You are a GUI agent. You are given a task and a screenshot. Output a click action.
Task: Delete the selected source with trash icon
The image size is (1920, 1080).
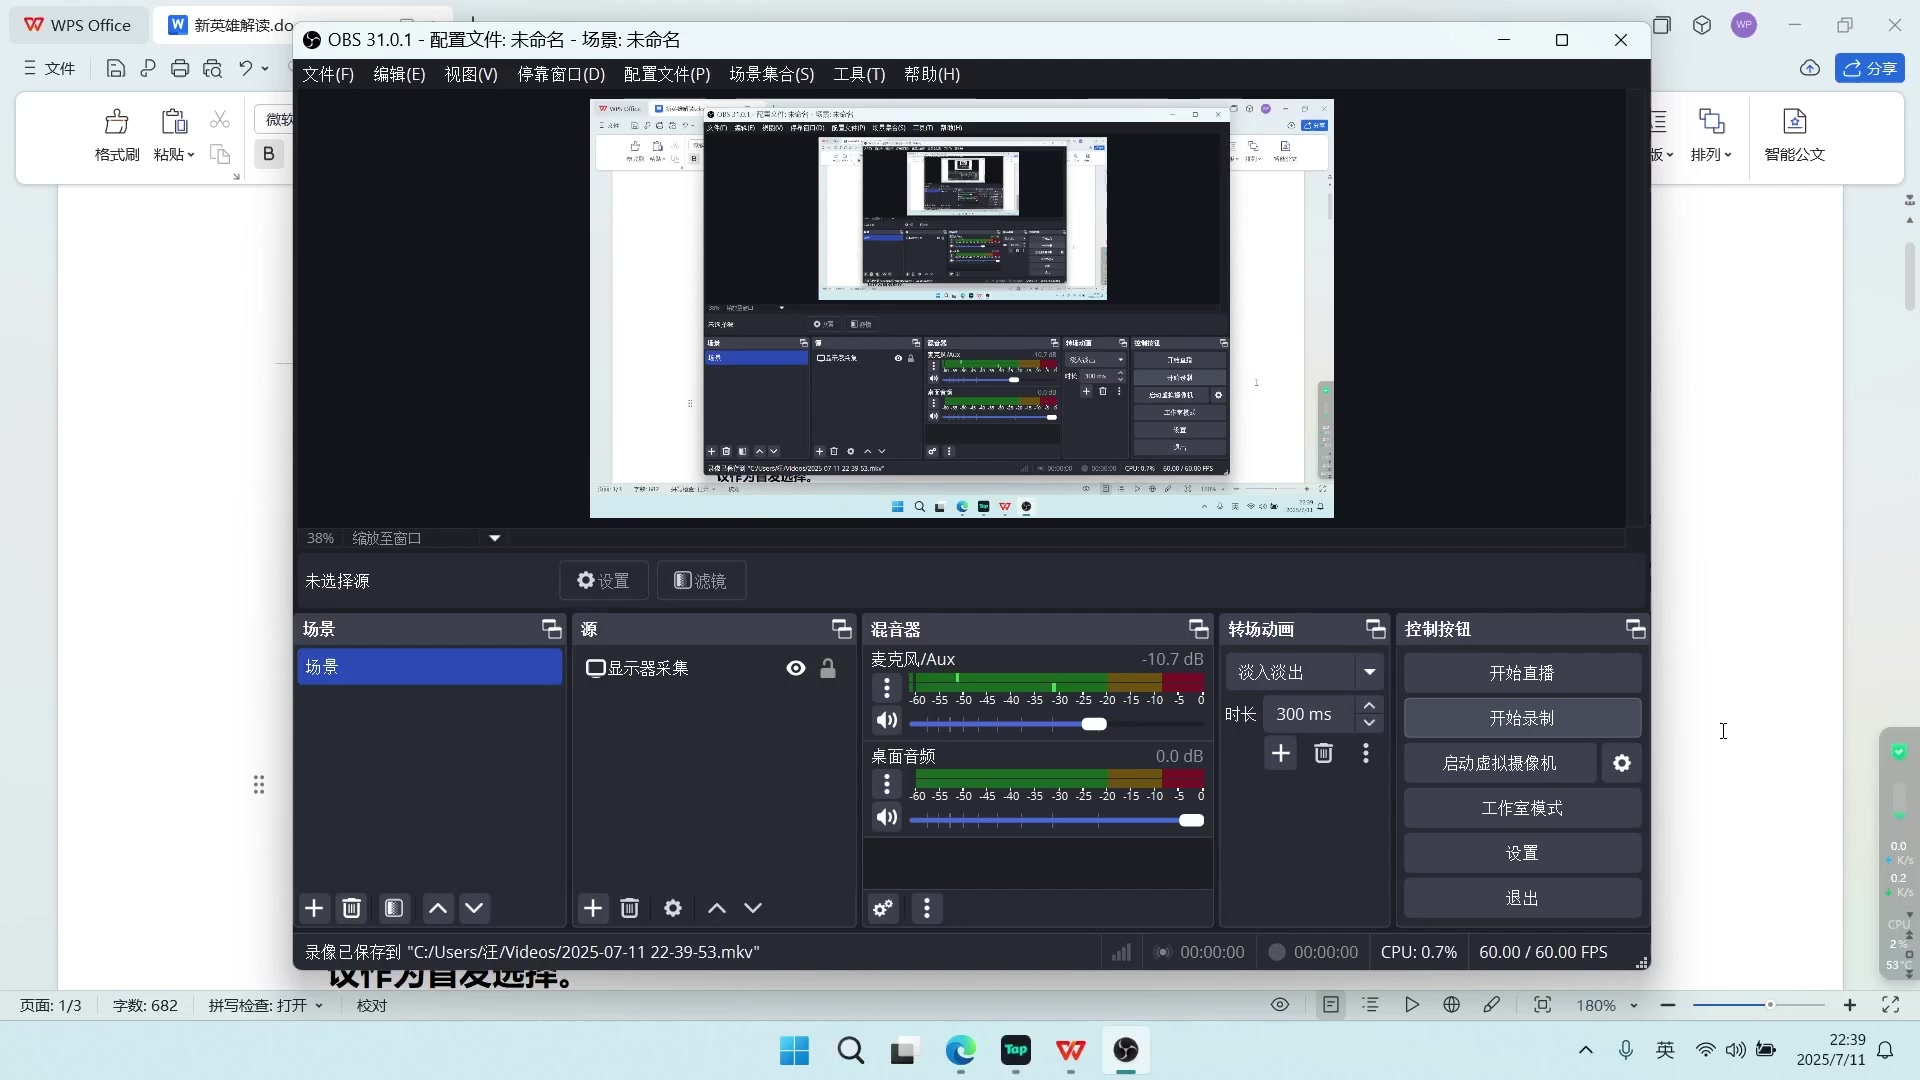629,908
